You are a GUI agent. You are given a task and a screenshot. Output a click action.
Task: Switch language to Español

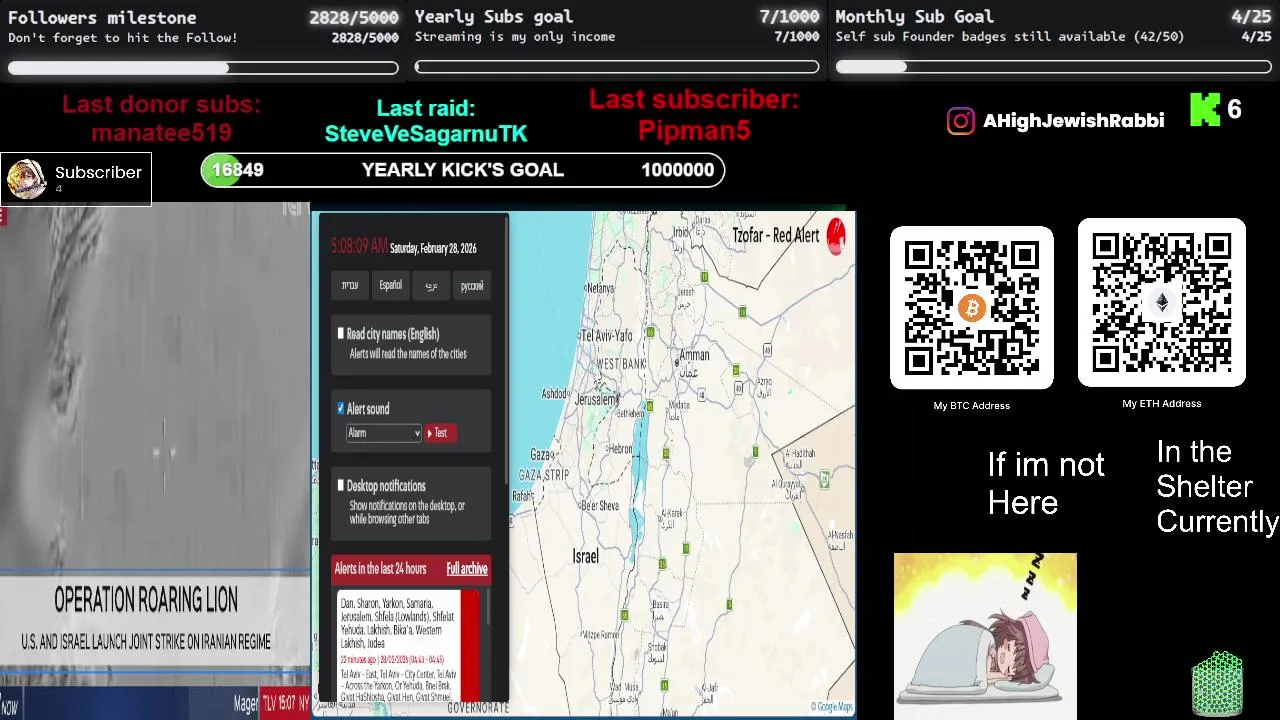coord(390,286)
